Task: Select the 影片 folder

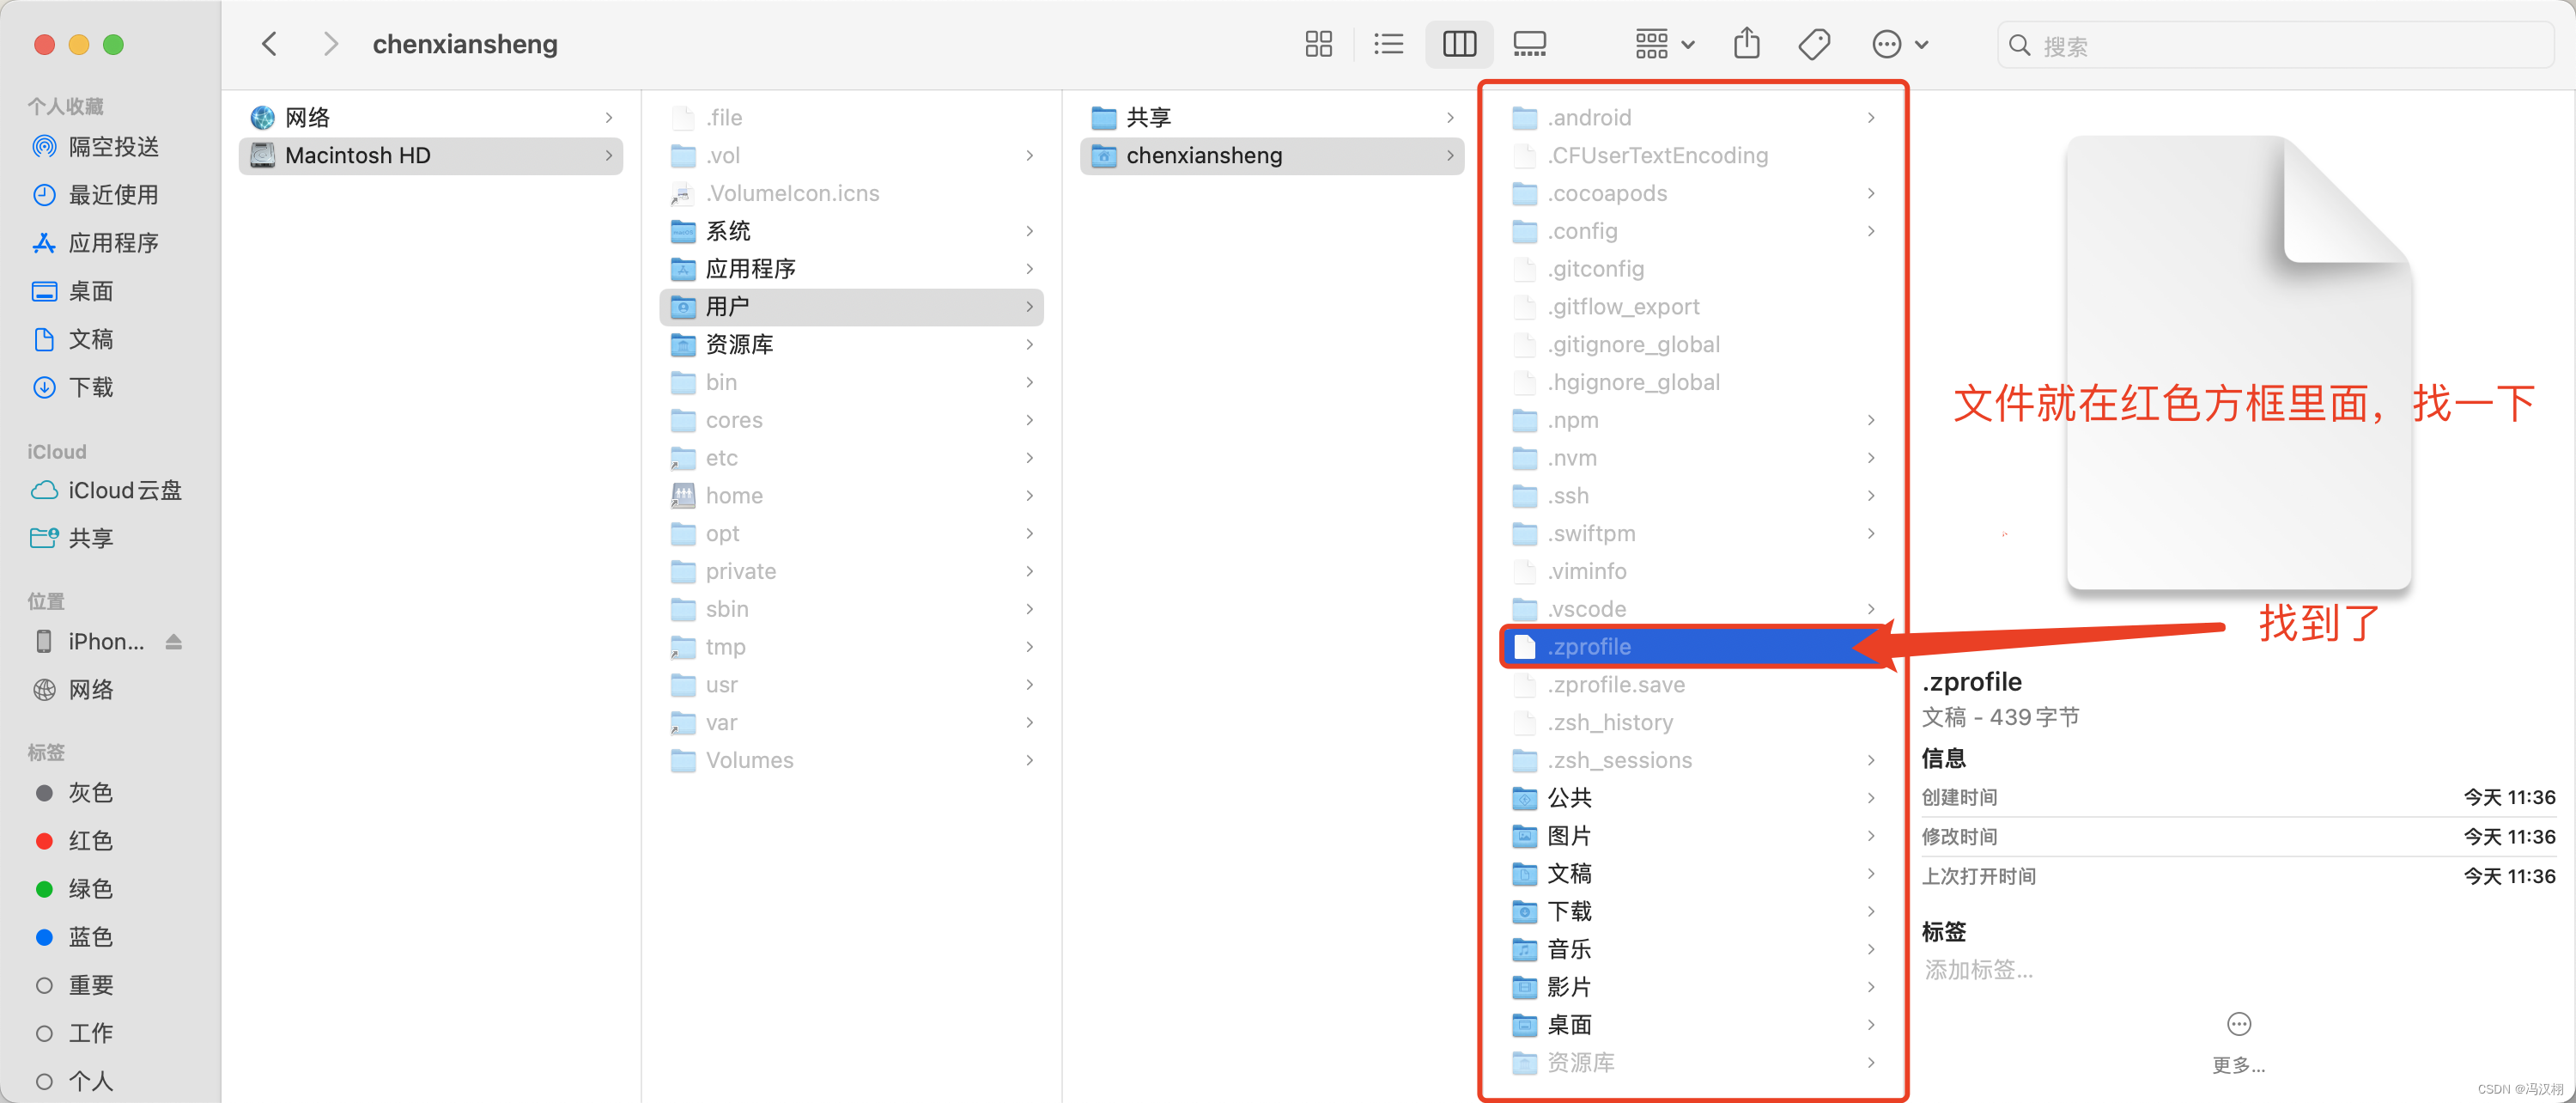Action: pos(1694,987)
